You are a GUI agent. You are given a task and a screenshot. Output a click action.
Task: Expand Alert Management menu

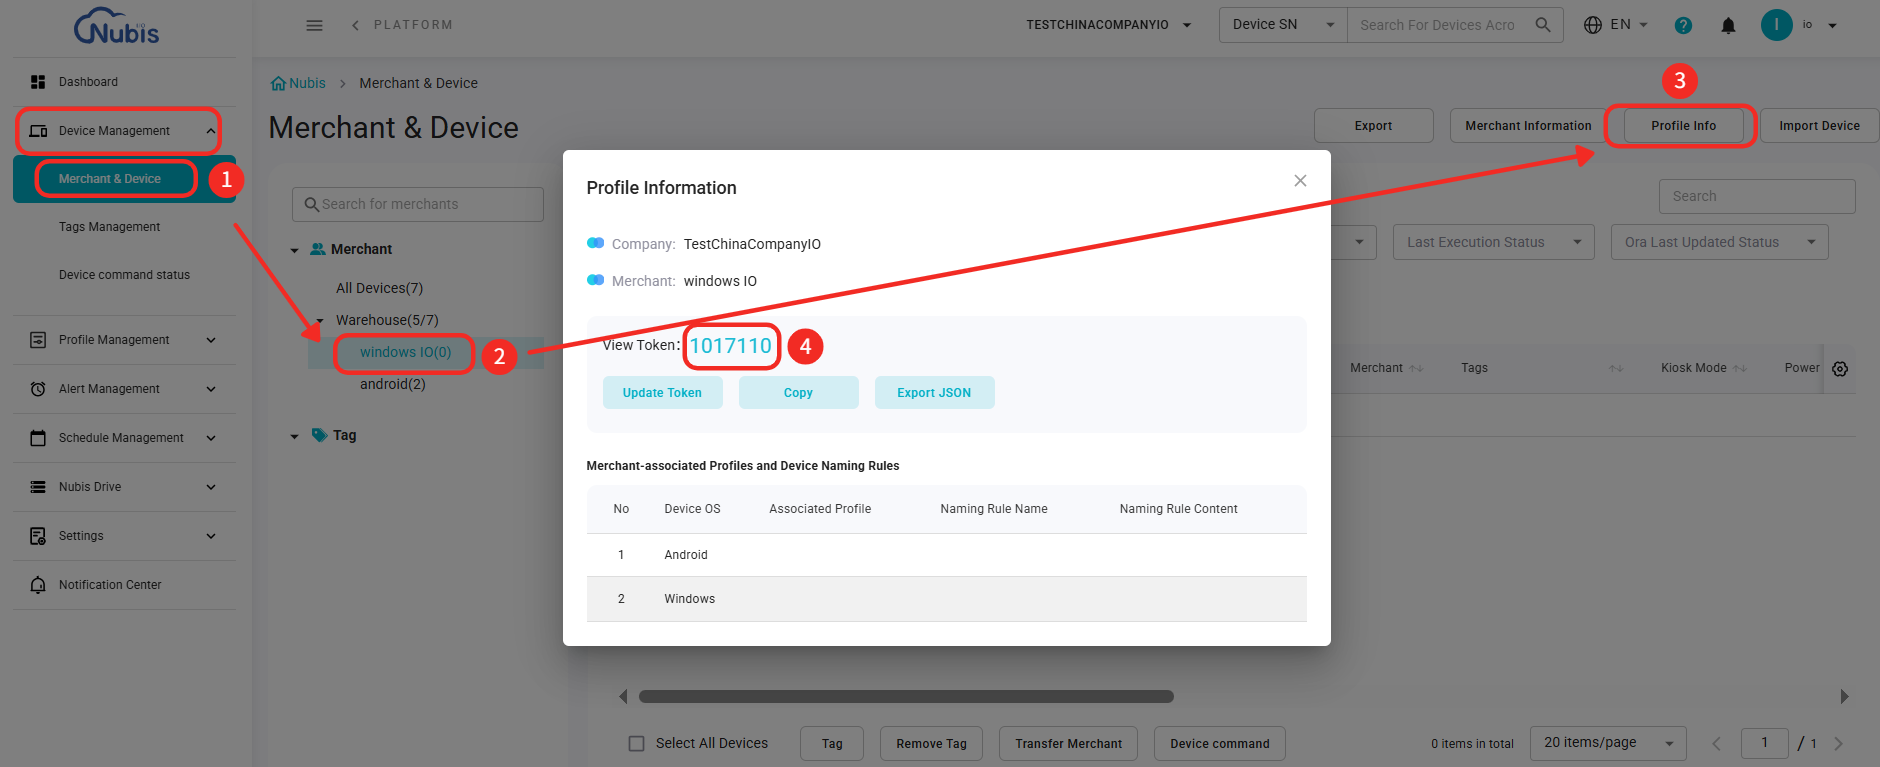coord(125,389)
